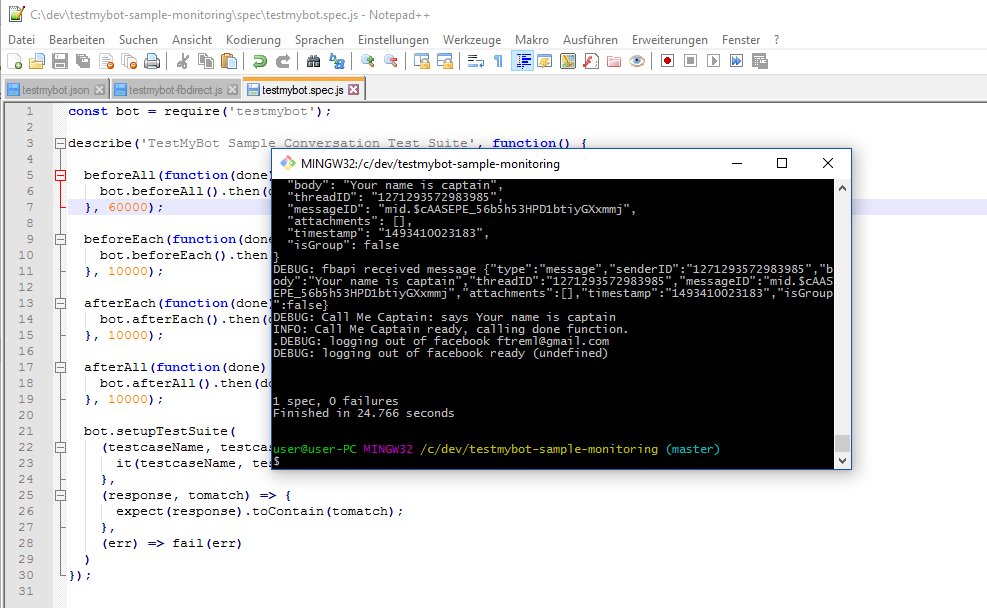Open Find dialog via binoculars icon
The width and height of the screenshot is (987, 608).
pyautogui.click(x=314, y=60)
